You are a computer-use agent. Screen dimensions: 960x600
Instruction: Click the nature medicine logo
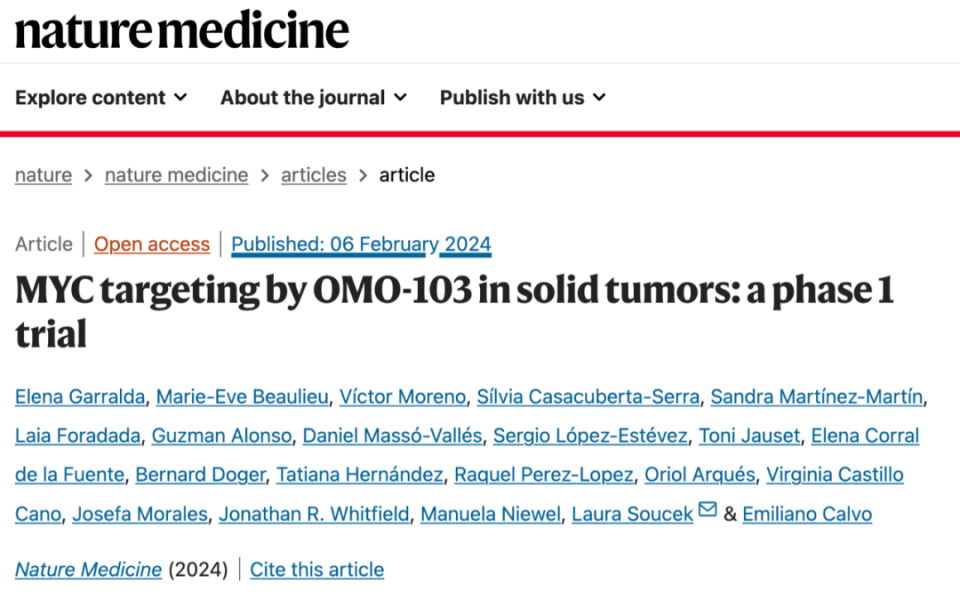click(180, 30)
